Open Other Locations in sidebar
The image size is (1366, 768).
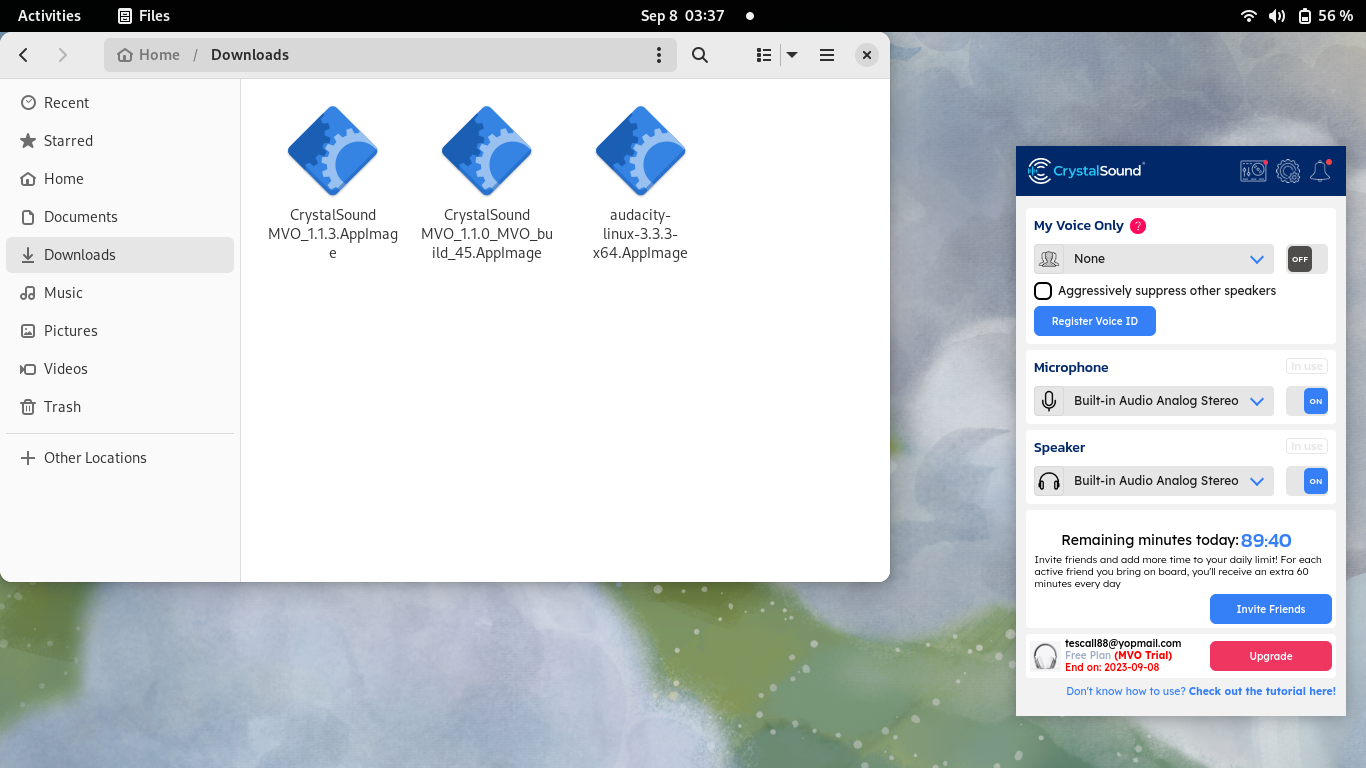coord(120,458)
